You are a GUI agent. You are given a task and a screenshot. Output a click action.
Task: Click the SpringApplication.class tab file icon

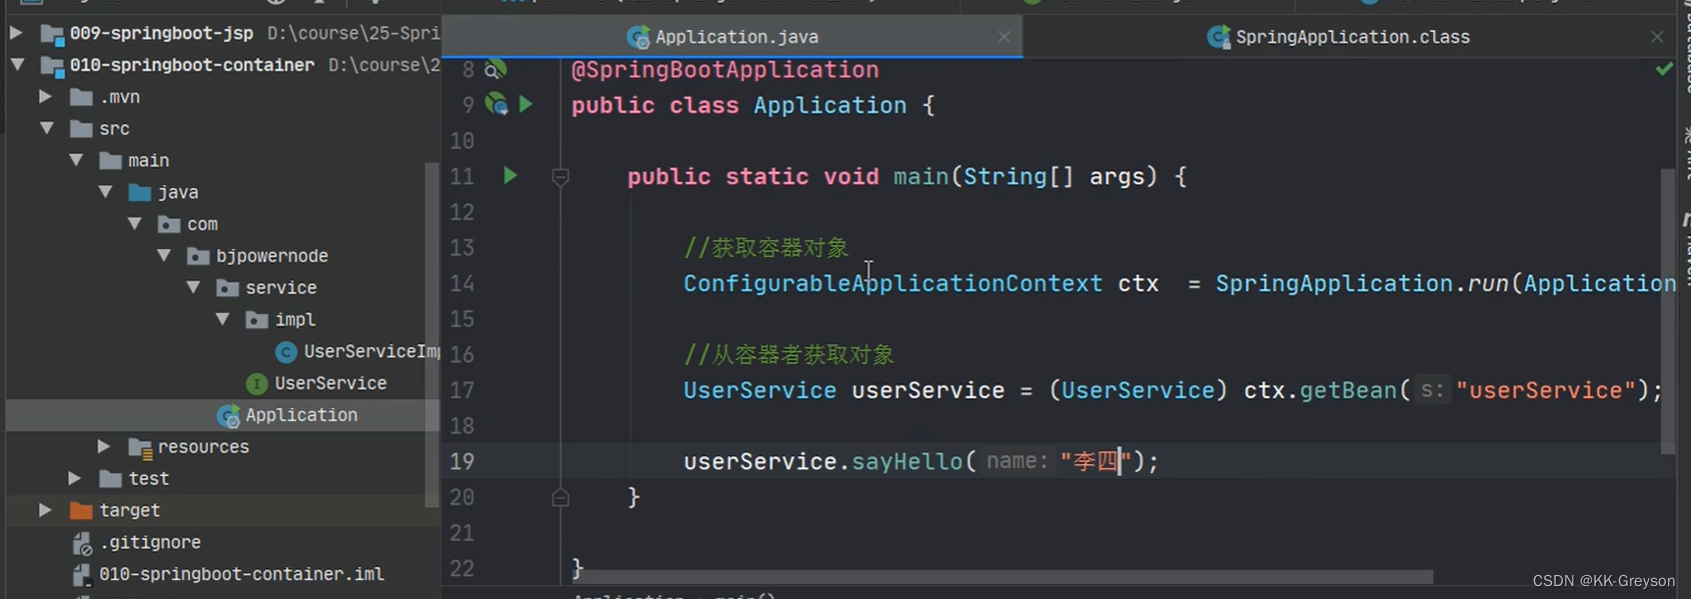pos(1218,37)
